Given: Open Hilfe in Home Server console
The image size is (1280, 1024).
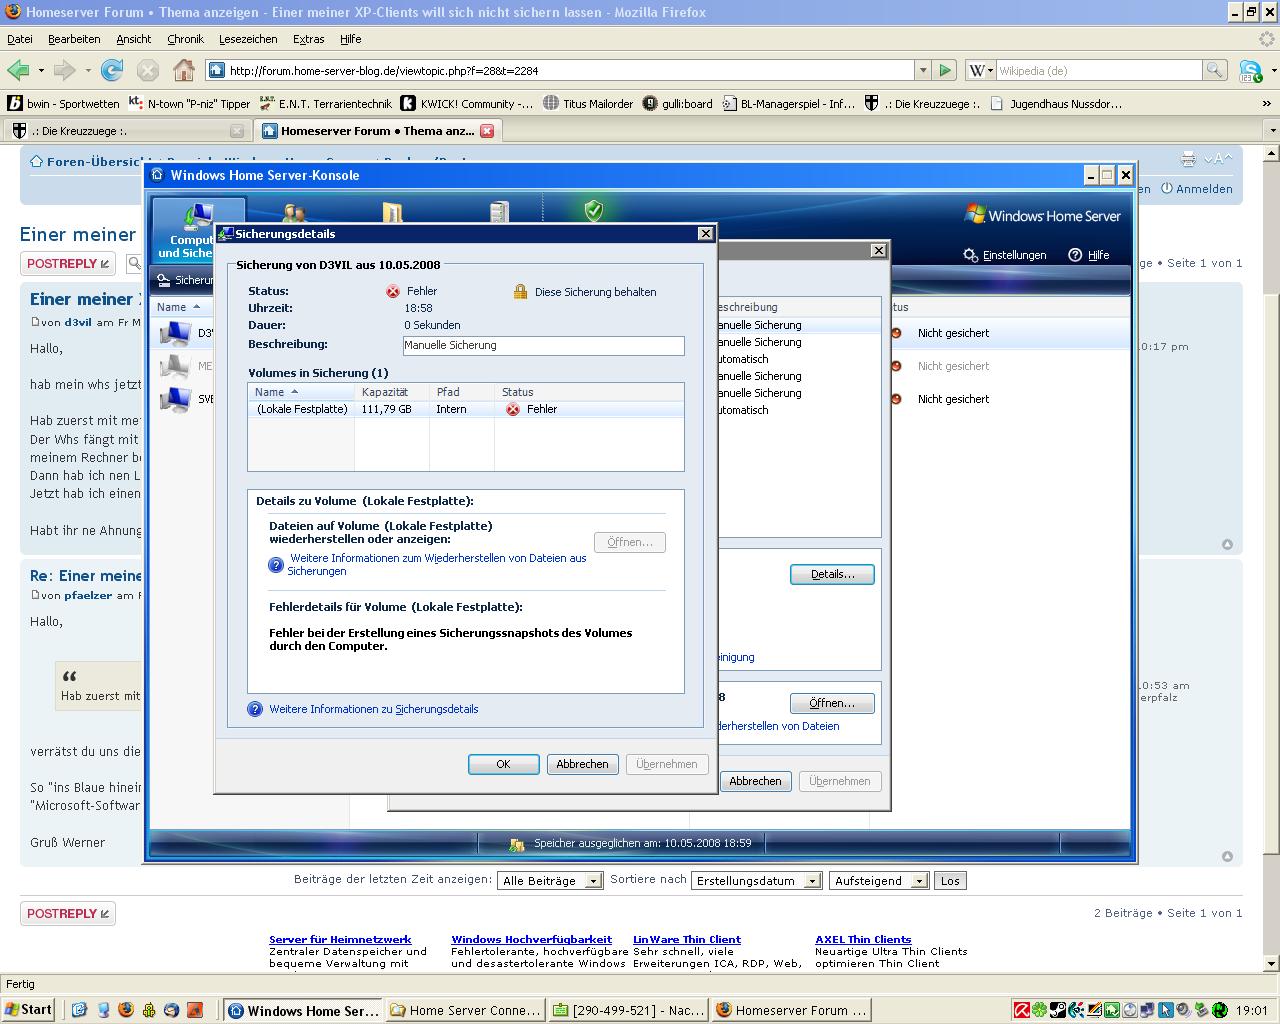Looking at the screenshot, I should (x=1089, y=255).
